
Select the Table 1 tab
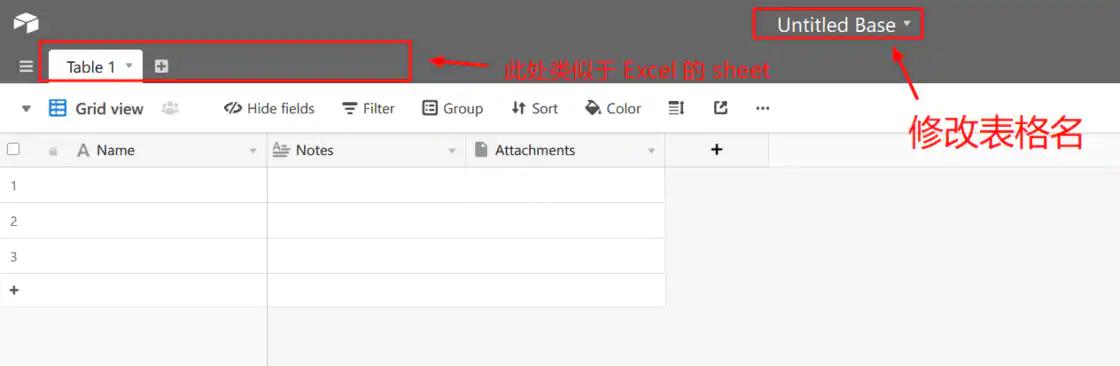coord(96,66)
